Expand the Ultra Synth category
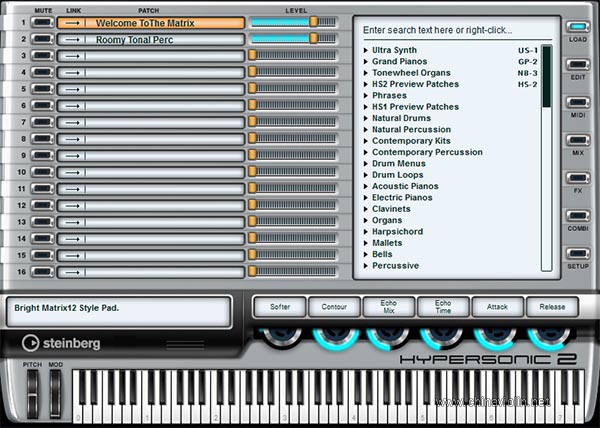Screen dimensions: 600x428 365,49
